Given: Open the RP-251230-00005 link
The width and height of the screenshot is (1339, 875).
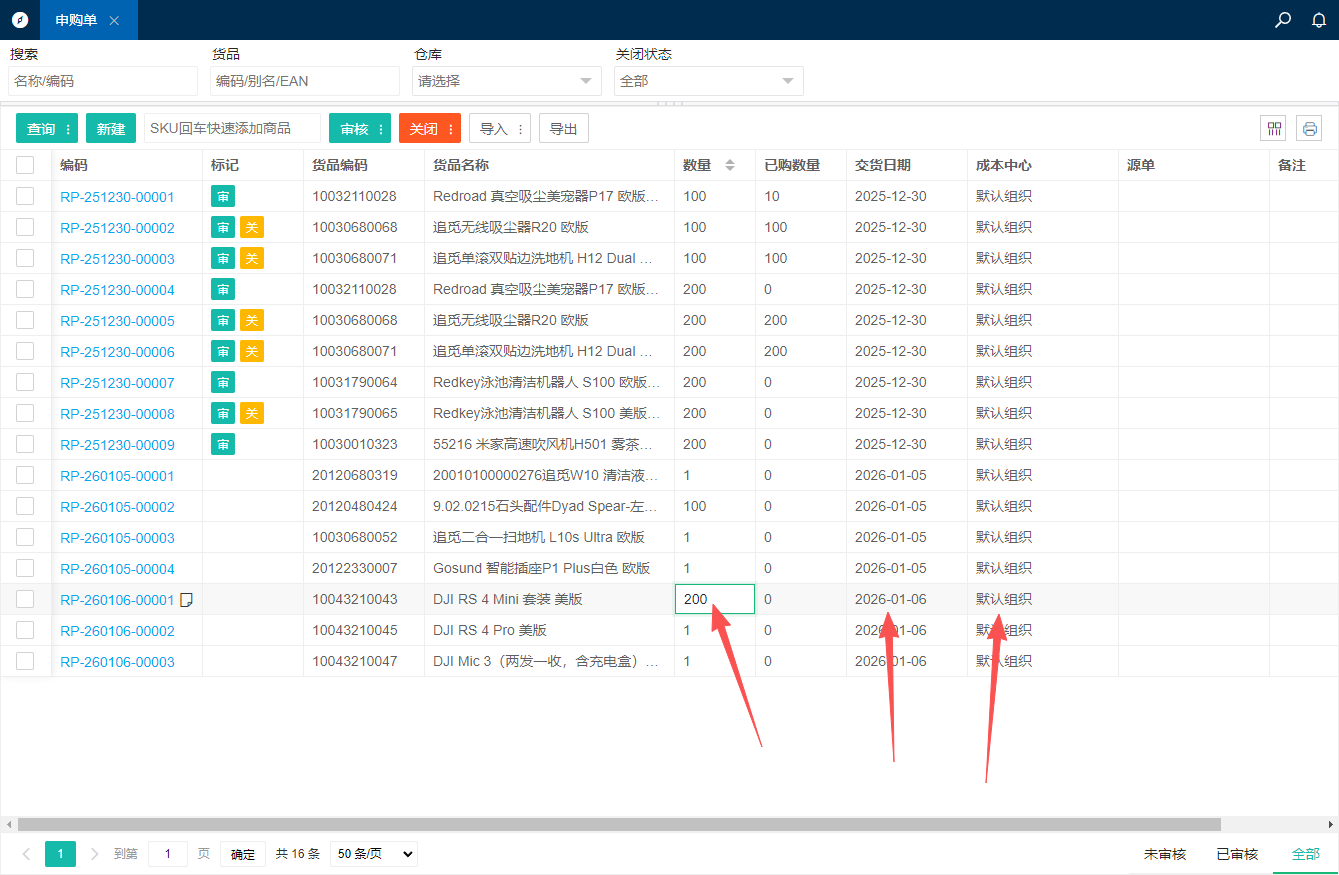Looking at the screenshot, I should tap(117, 321).
